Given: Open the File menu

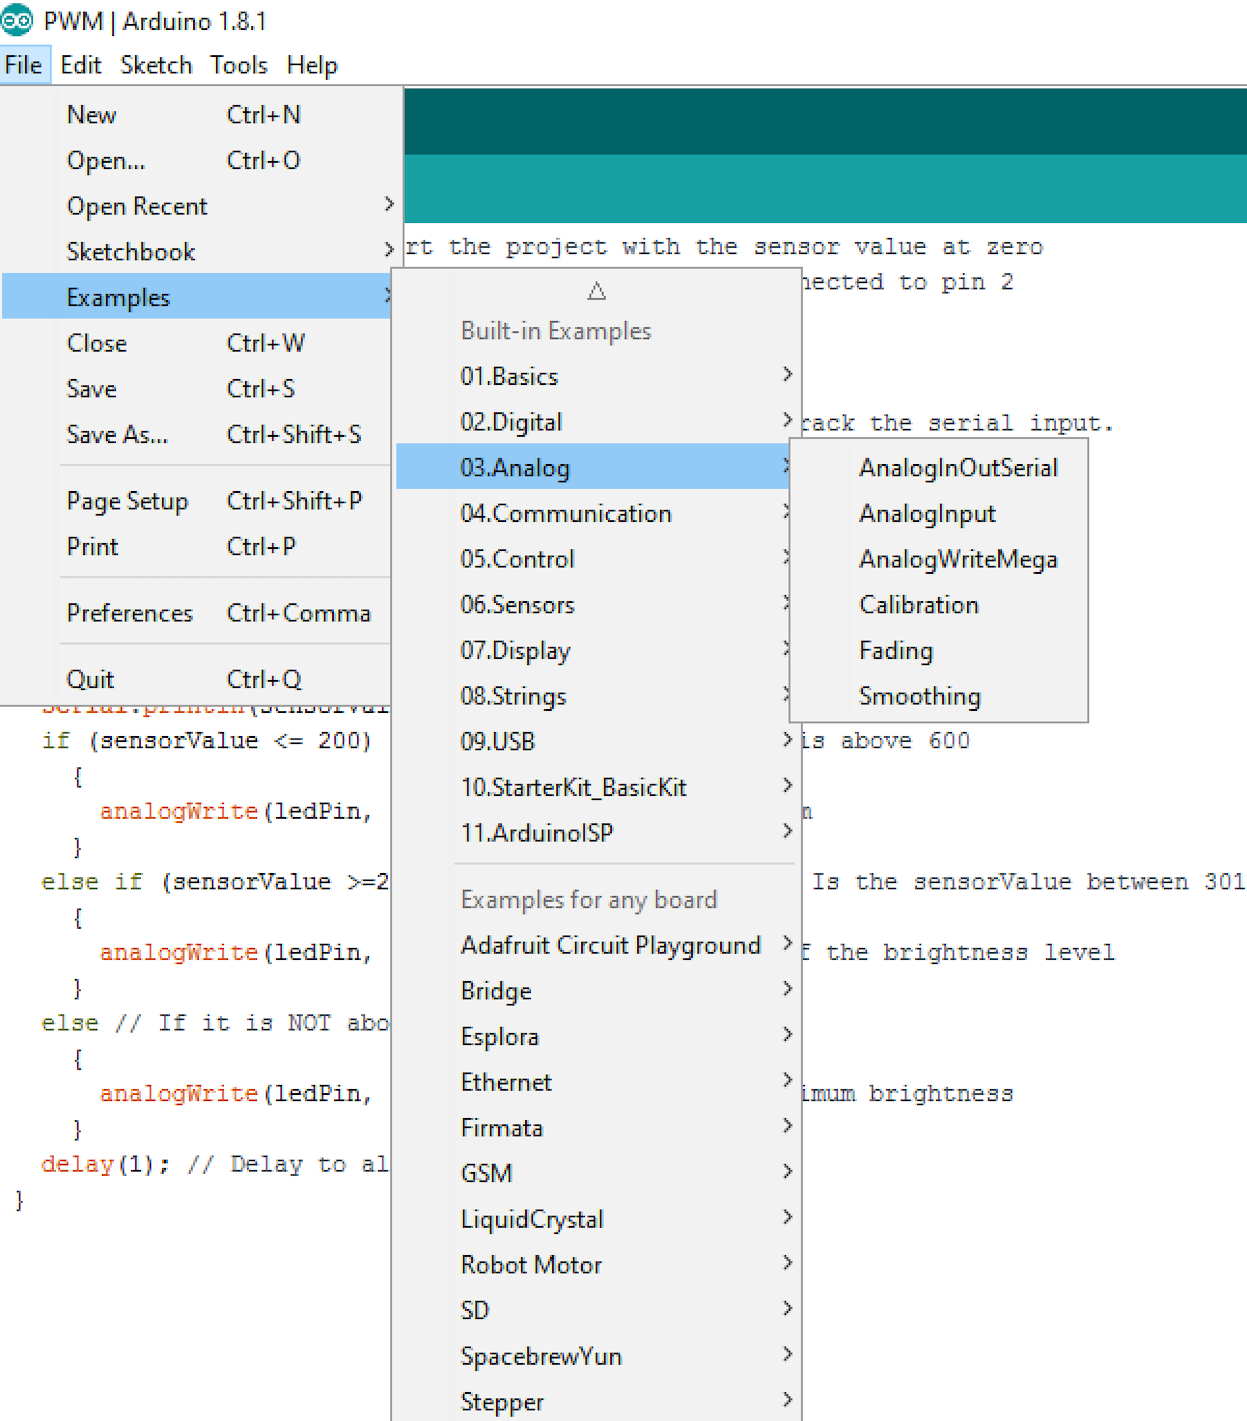Looking at the screenshot, I should pyautogui.click(x=24, y=65).
